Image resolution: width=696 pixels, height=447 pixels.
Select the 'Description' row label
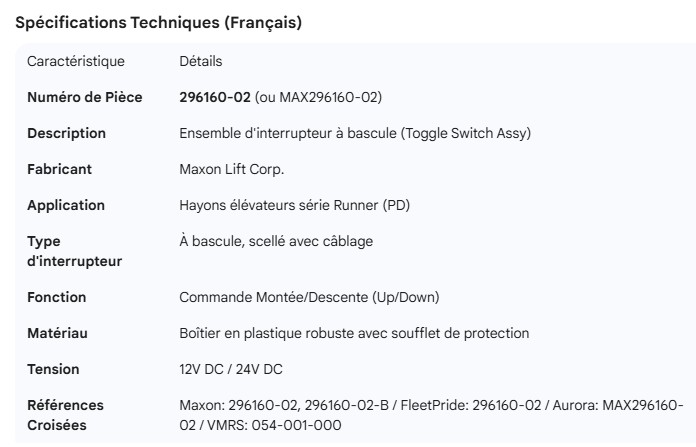[x=66, y=133]
